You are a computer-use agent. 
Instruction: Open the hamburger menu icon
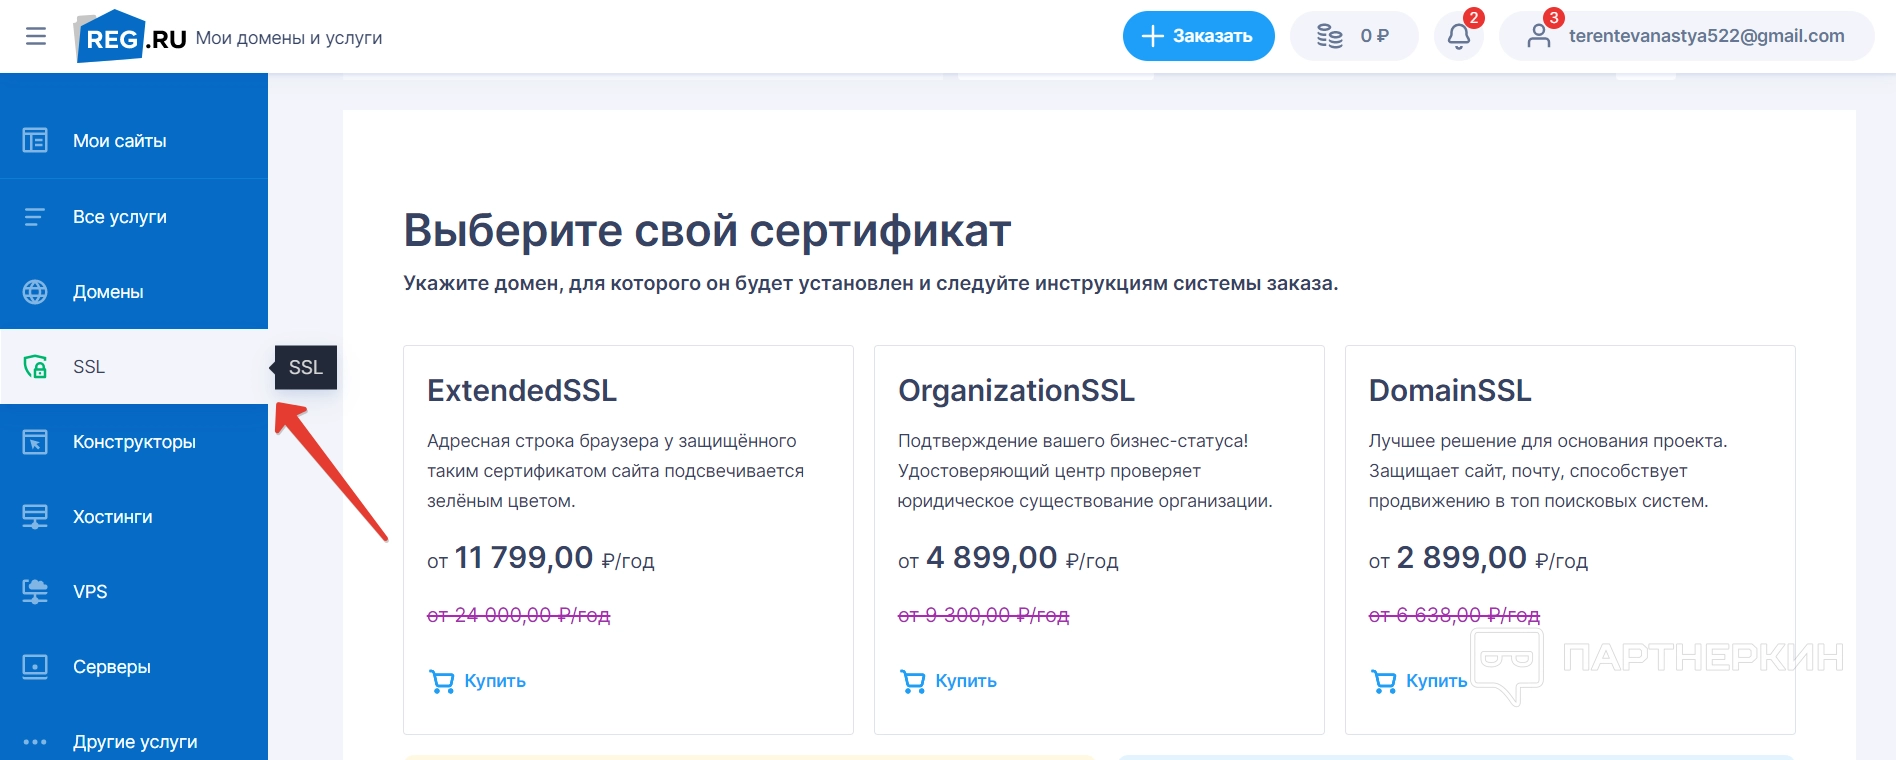point(36,37)
